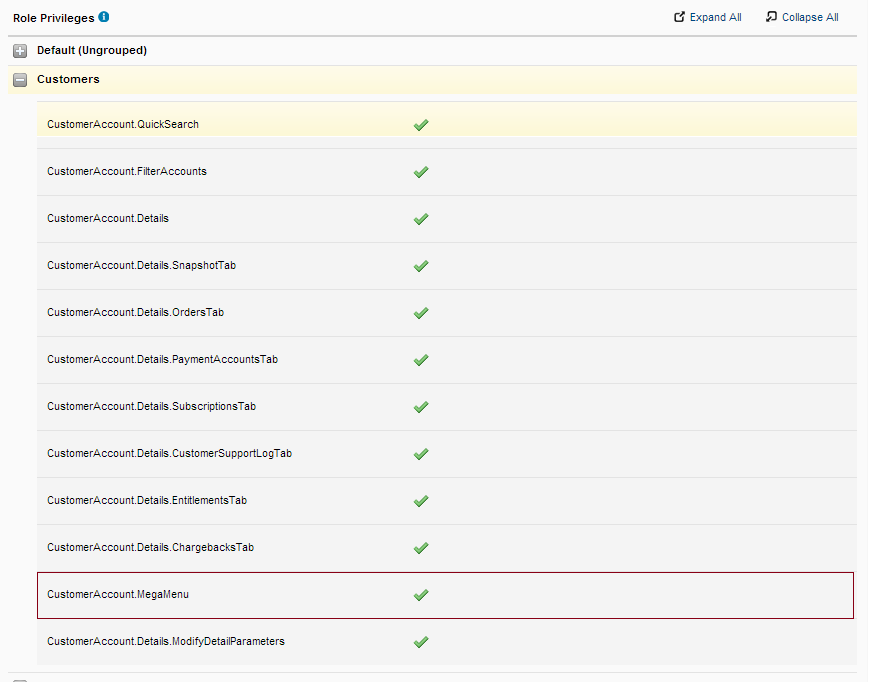Toggle checkmark for Details.SnapshotTab privilege
877x682 pixels.
coord(421,266)
